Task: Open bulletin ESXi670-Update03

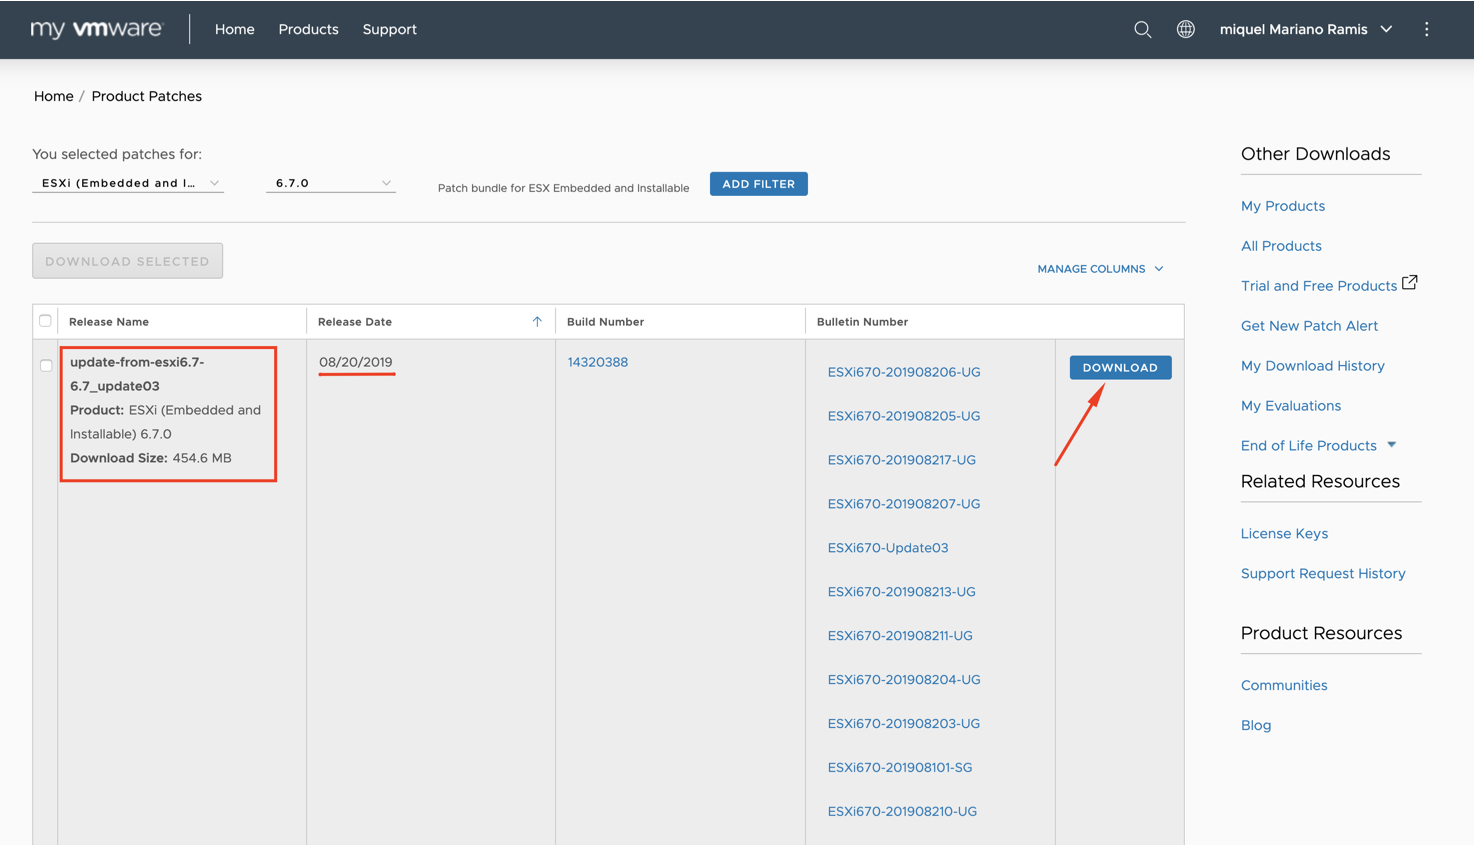Action: 888,548
